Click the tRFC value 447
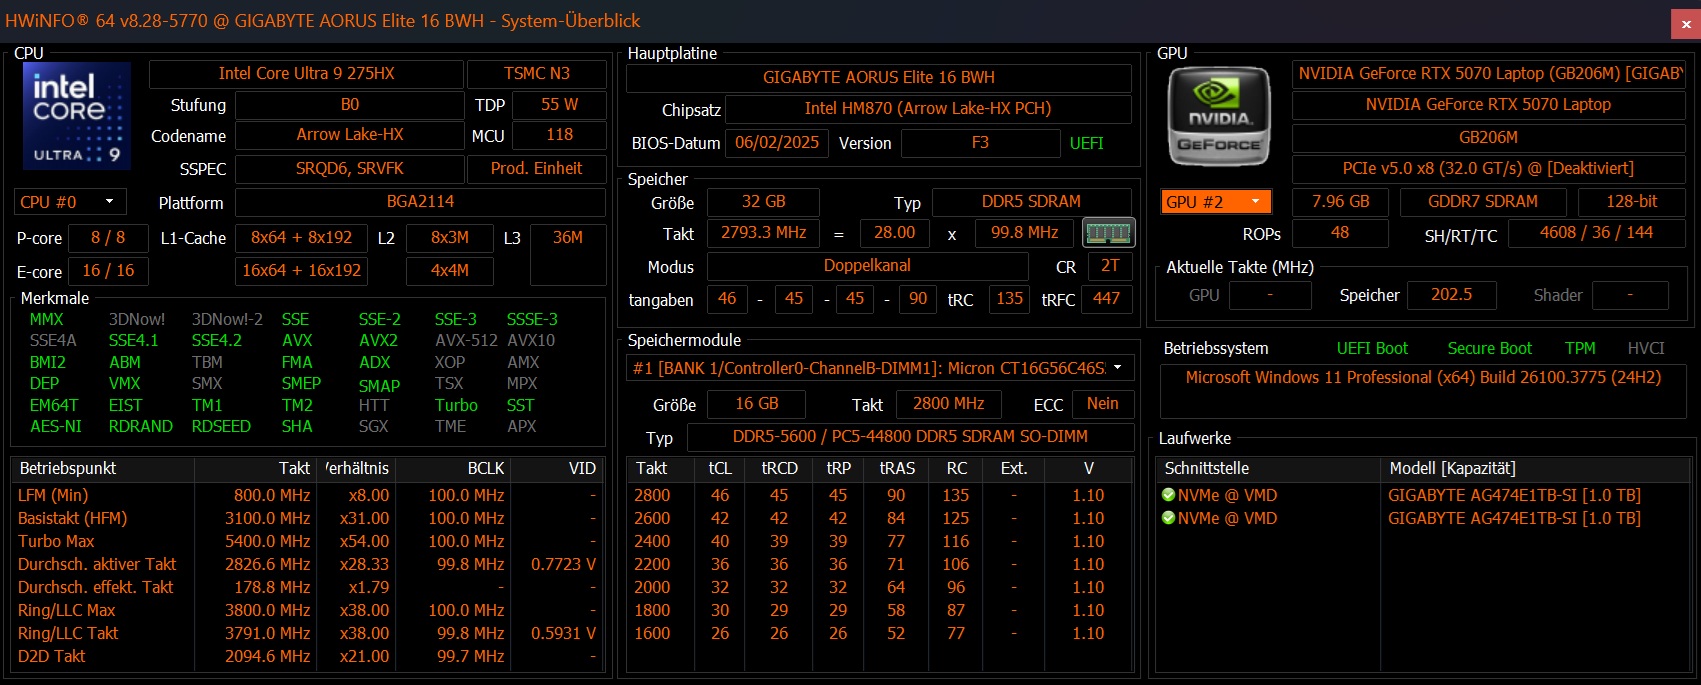The image size is (1701, 685). pos(1106,299)
